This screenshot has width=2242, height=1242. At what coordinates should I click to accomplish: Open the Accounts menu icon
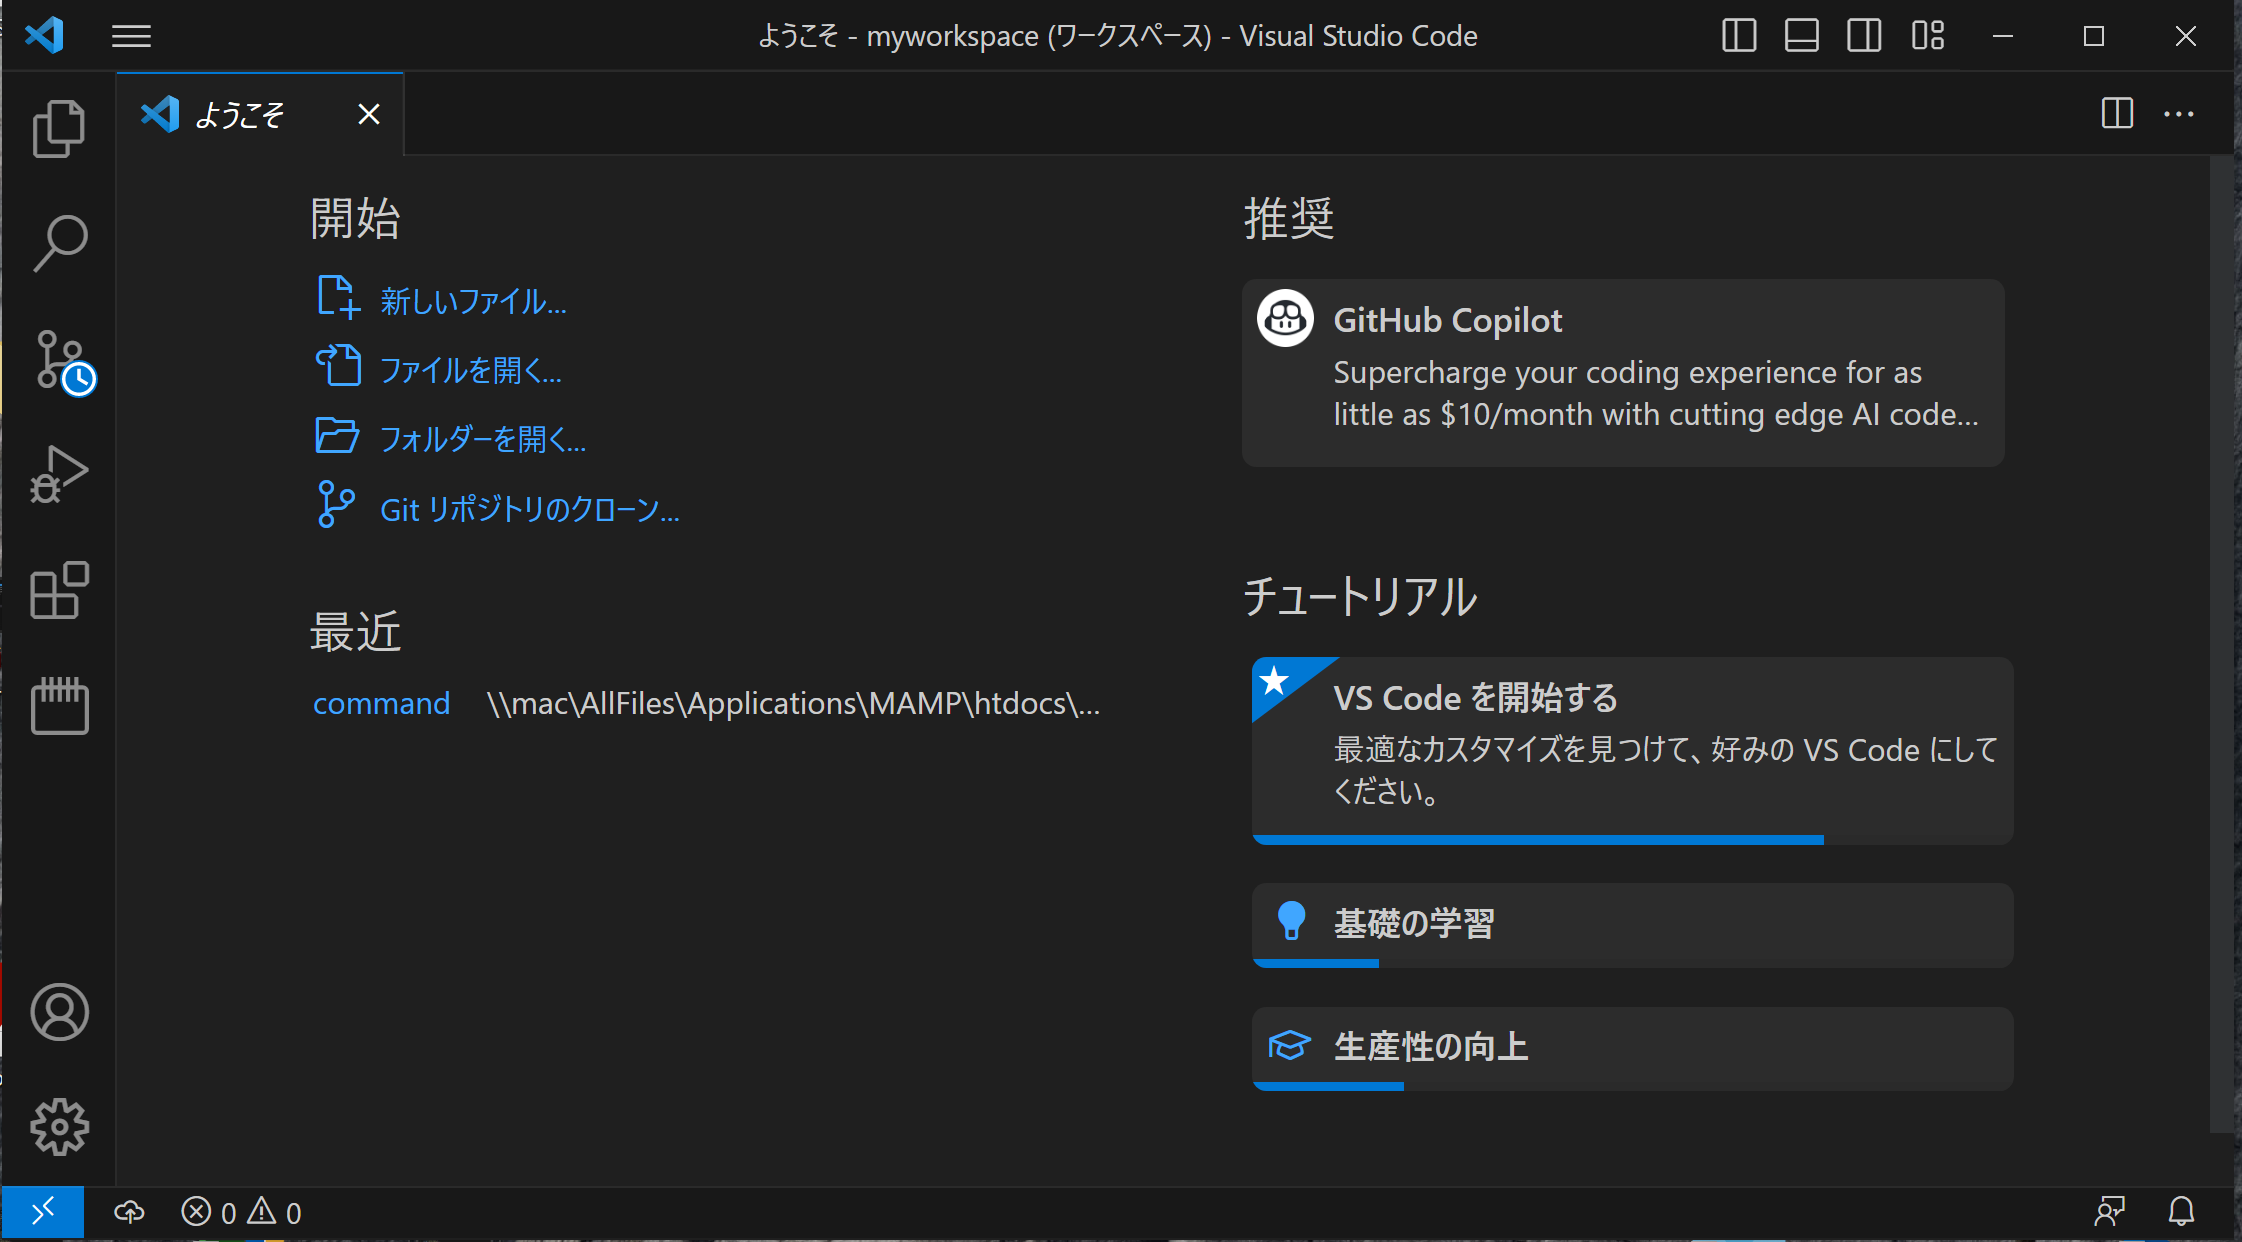[59, 1012]
